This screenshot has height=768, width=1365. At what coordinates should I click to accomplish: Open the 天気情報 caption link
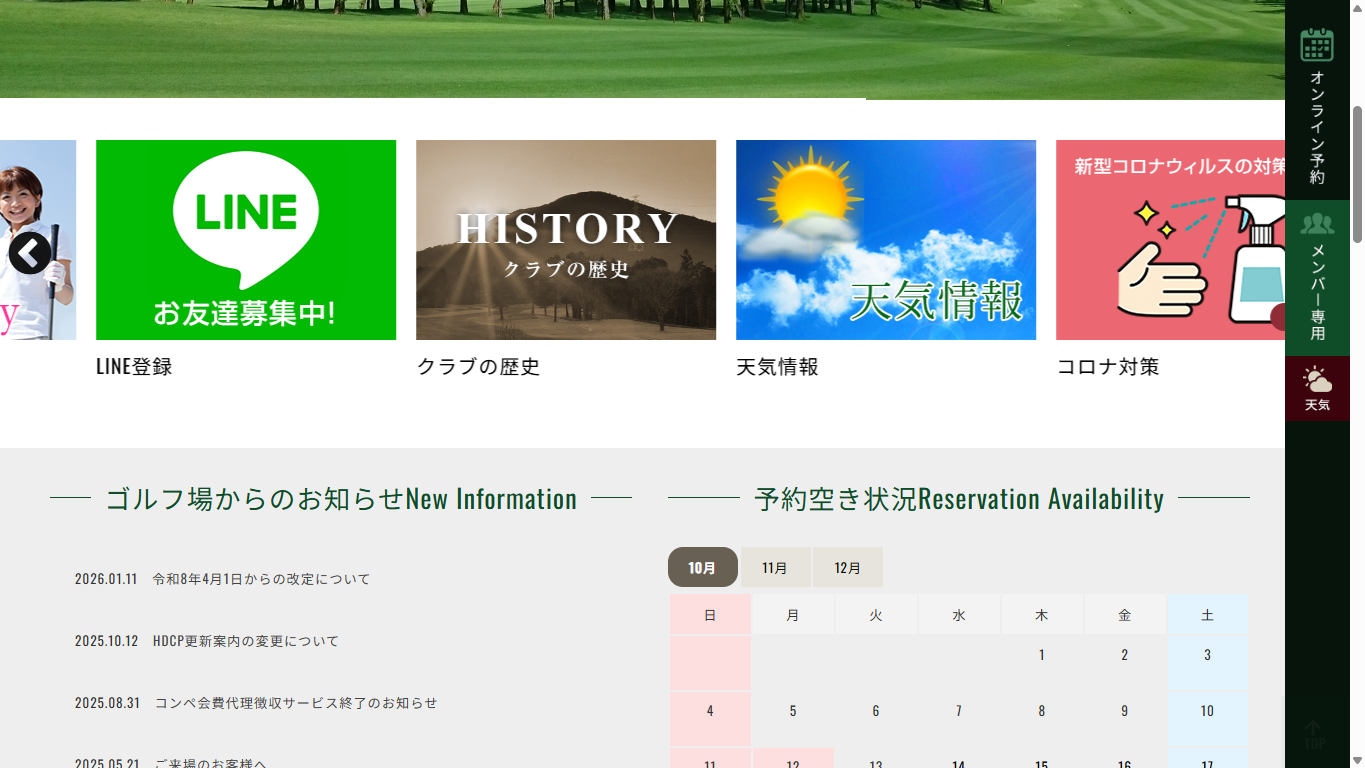point(777,367)
